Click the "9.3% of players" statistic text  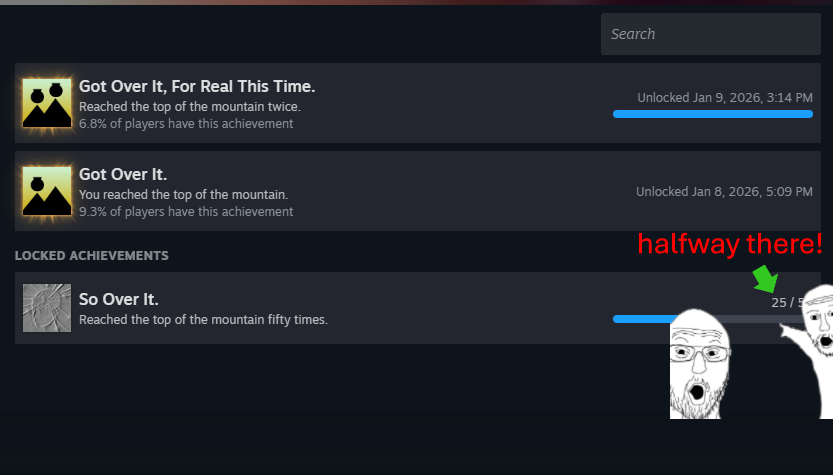pos(186,212)
